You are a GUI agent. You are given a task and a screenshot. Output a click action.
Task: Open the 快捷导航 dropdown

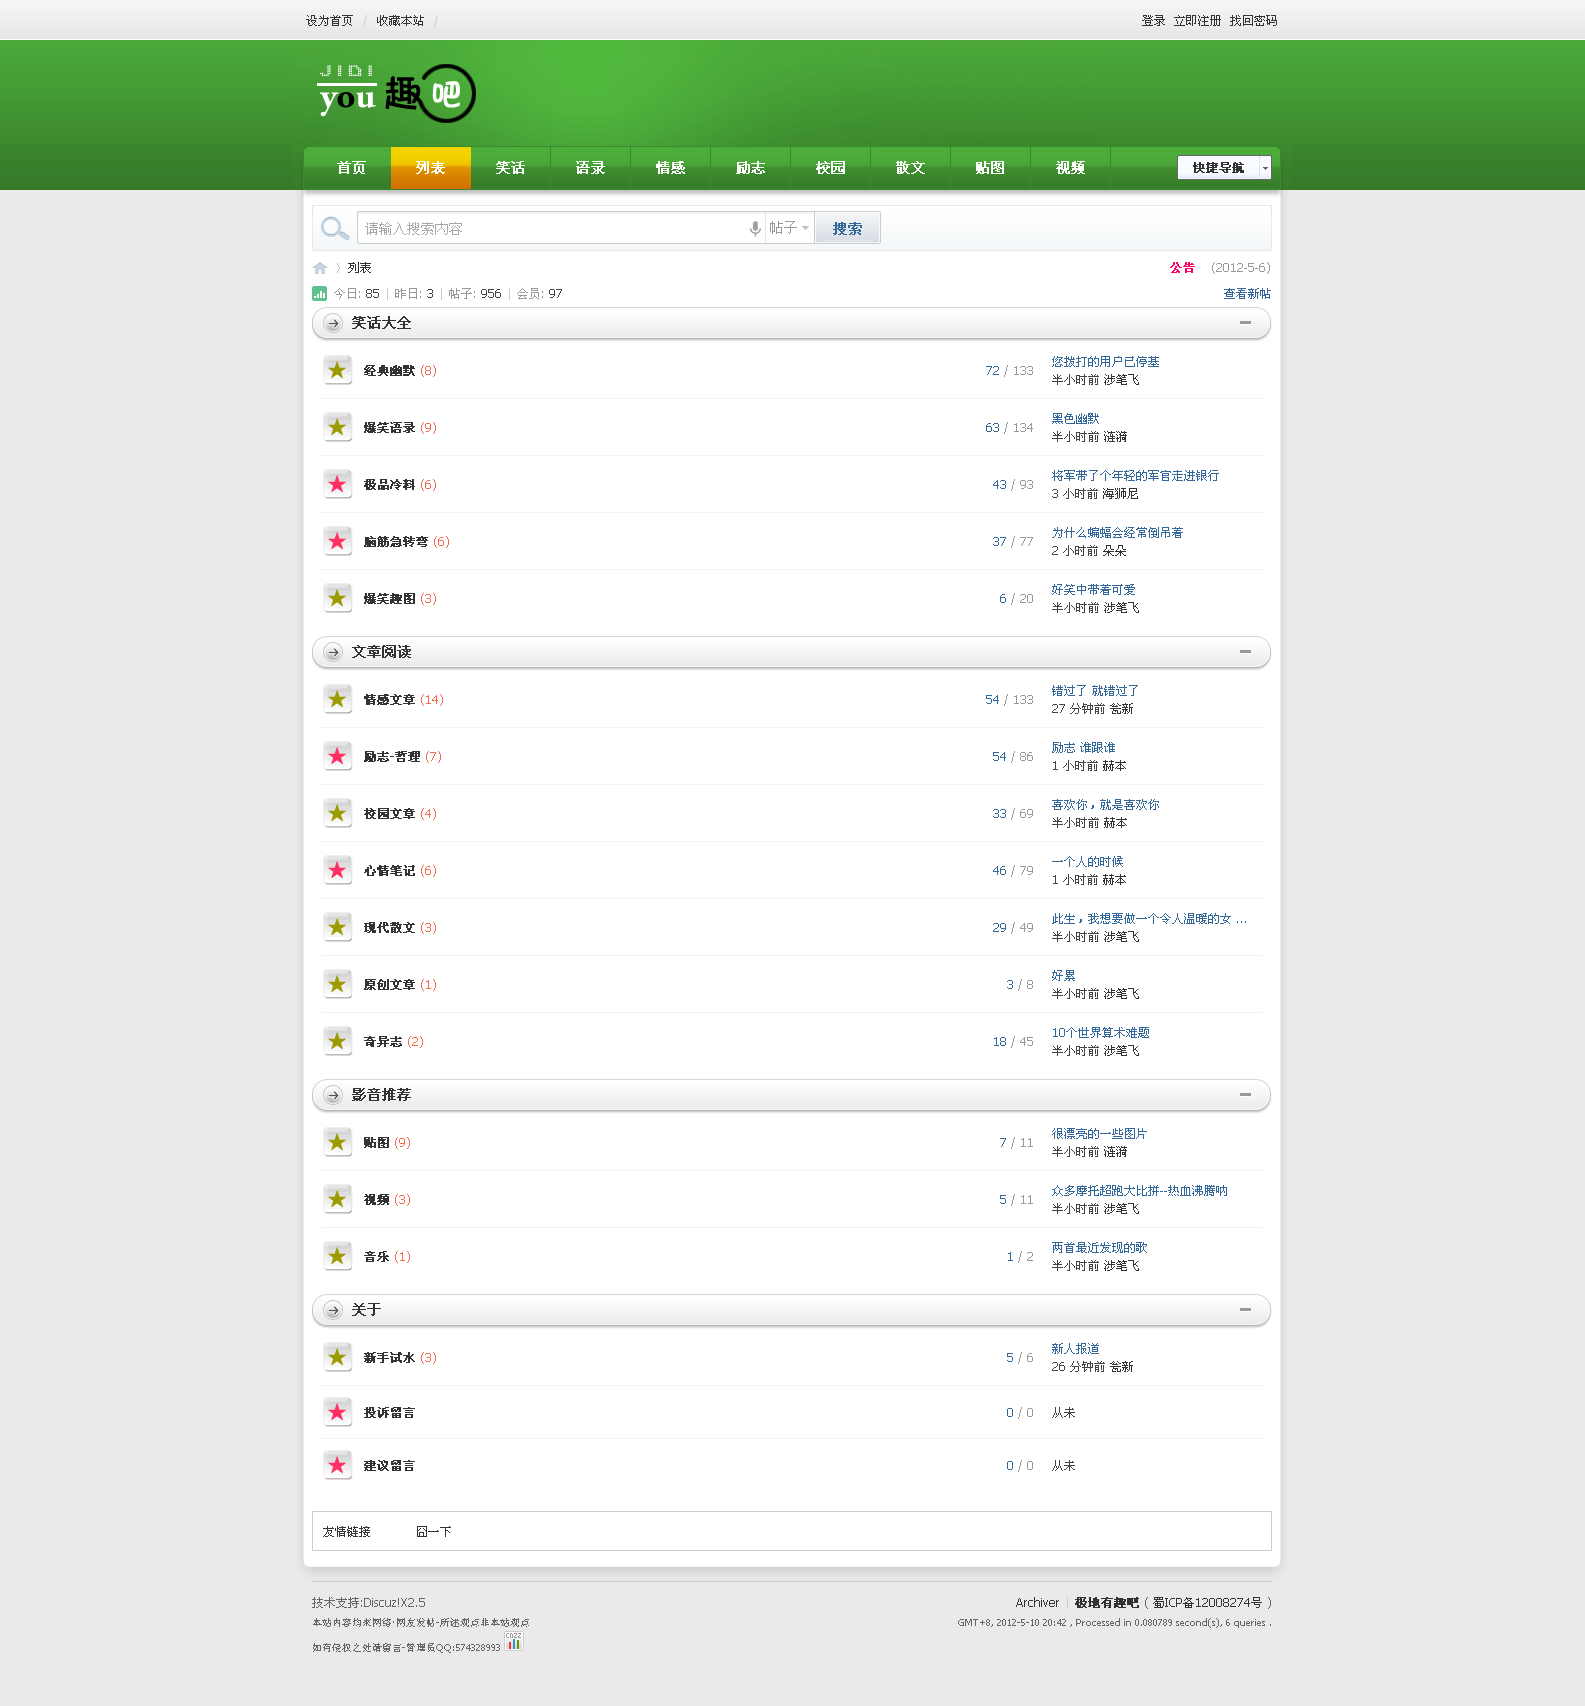[1224, 167]
